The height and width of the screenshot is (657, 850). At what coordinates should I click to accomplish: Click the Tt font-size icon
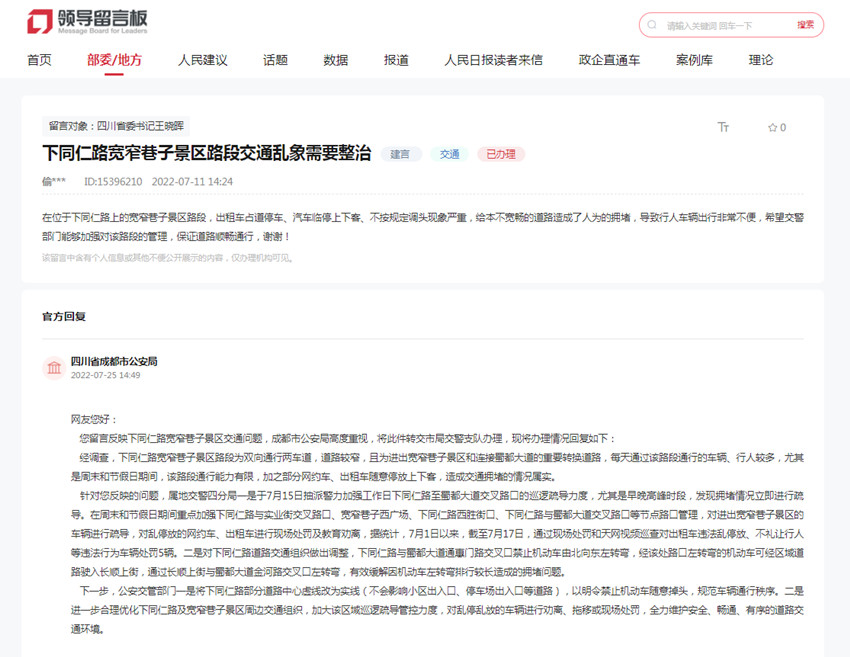pos(723,127)
